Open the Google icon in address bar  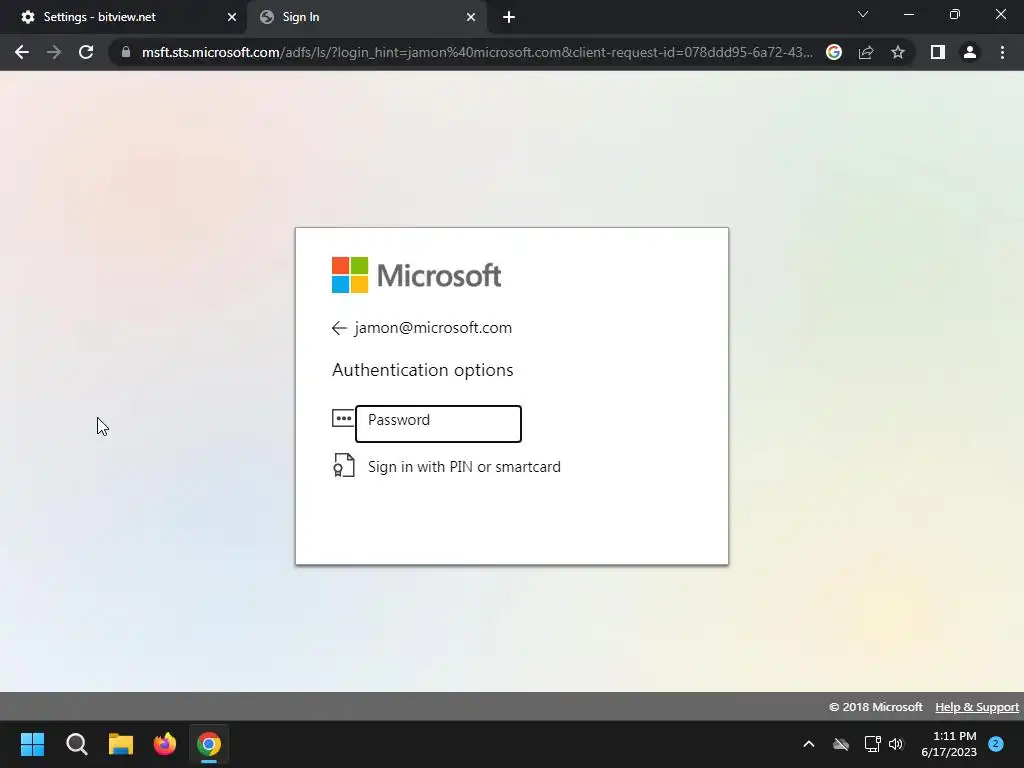pos(834,52)
